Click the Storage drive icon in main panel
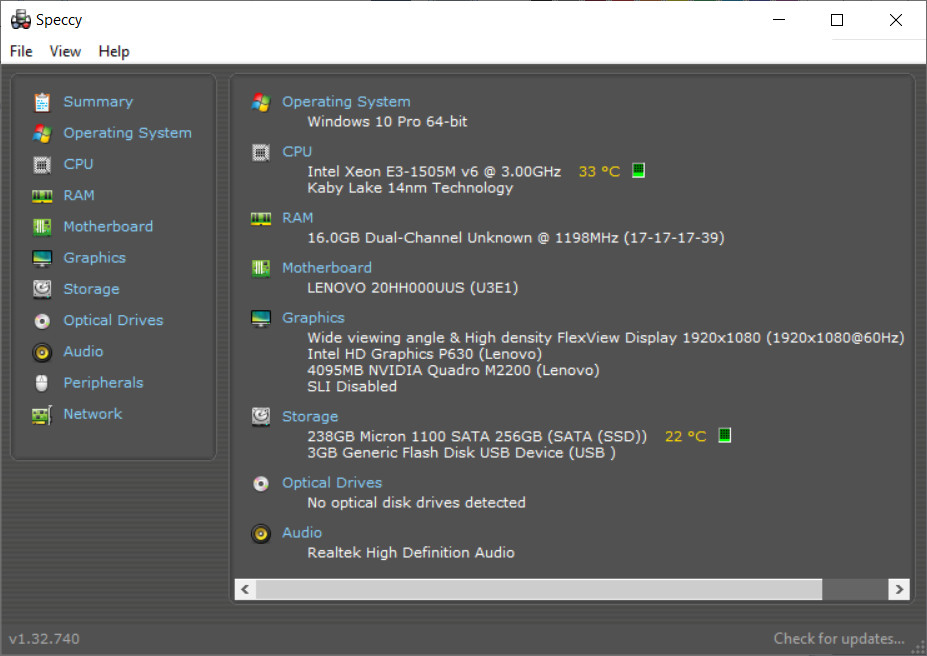Viewport: 927px width, 656px height. tap(261, 417)
